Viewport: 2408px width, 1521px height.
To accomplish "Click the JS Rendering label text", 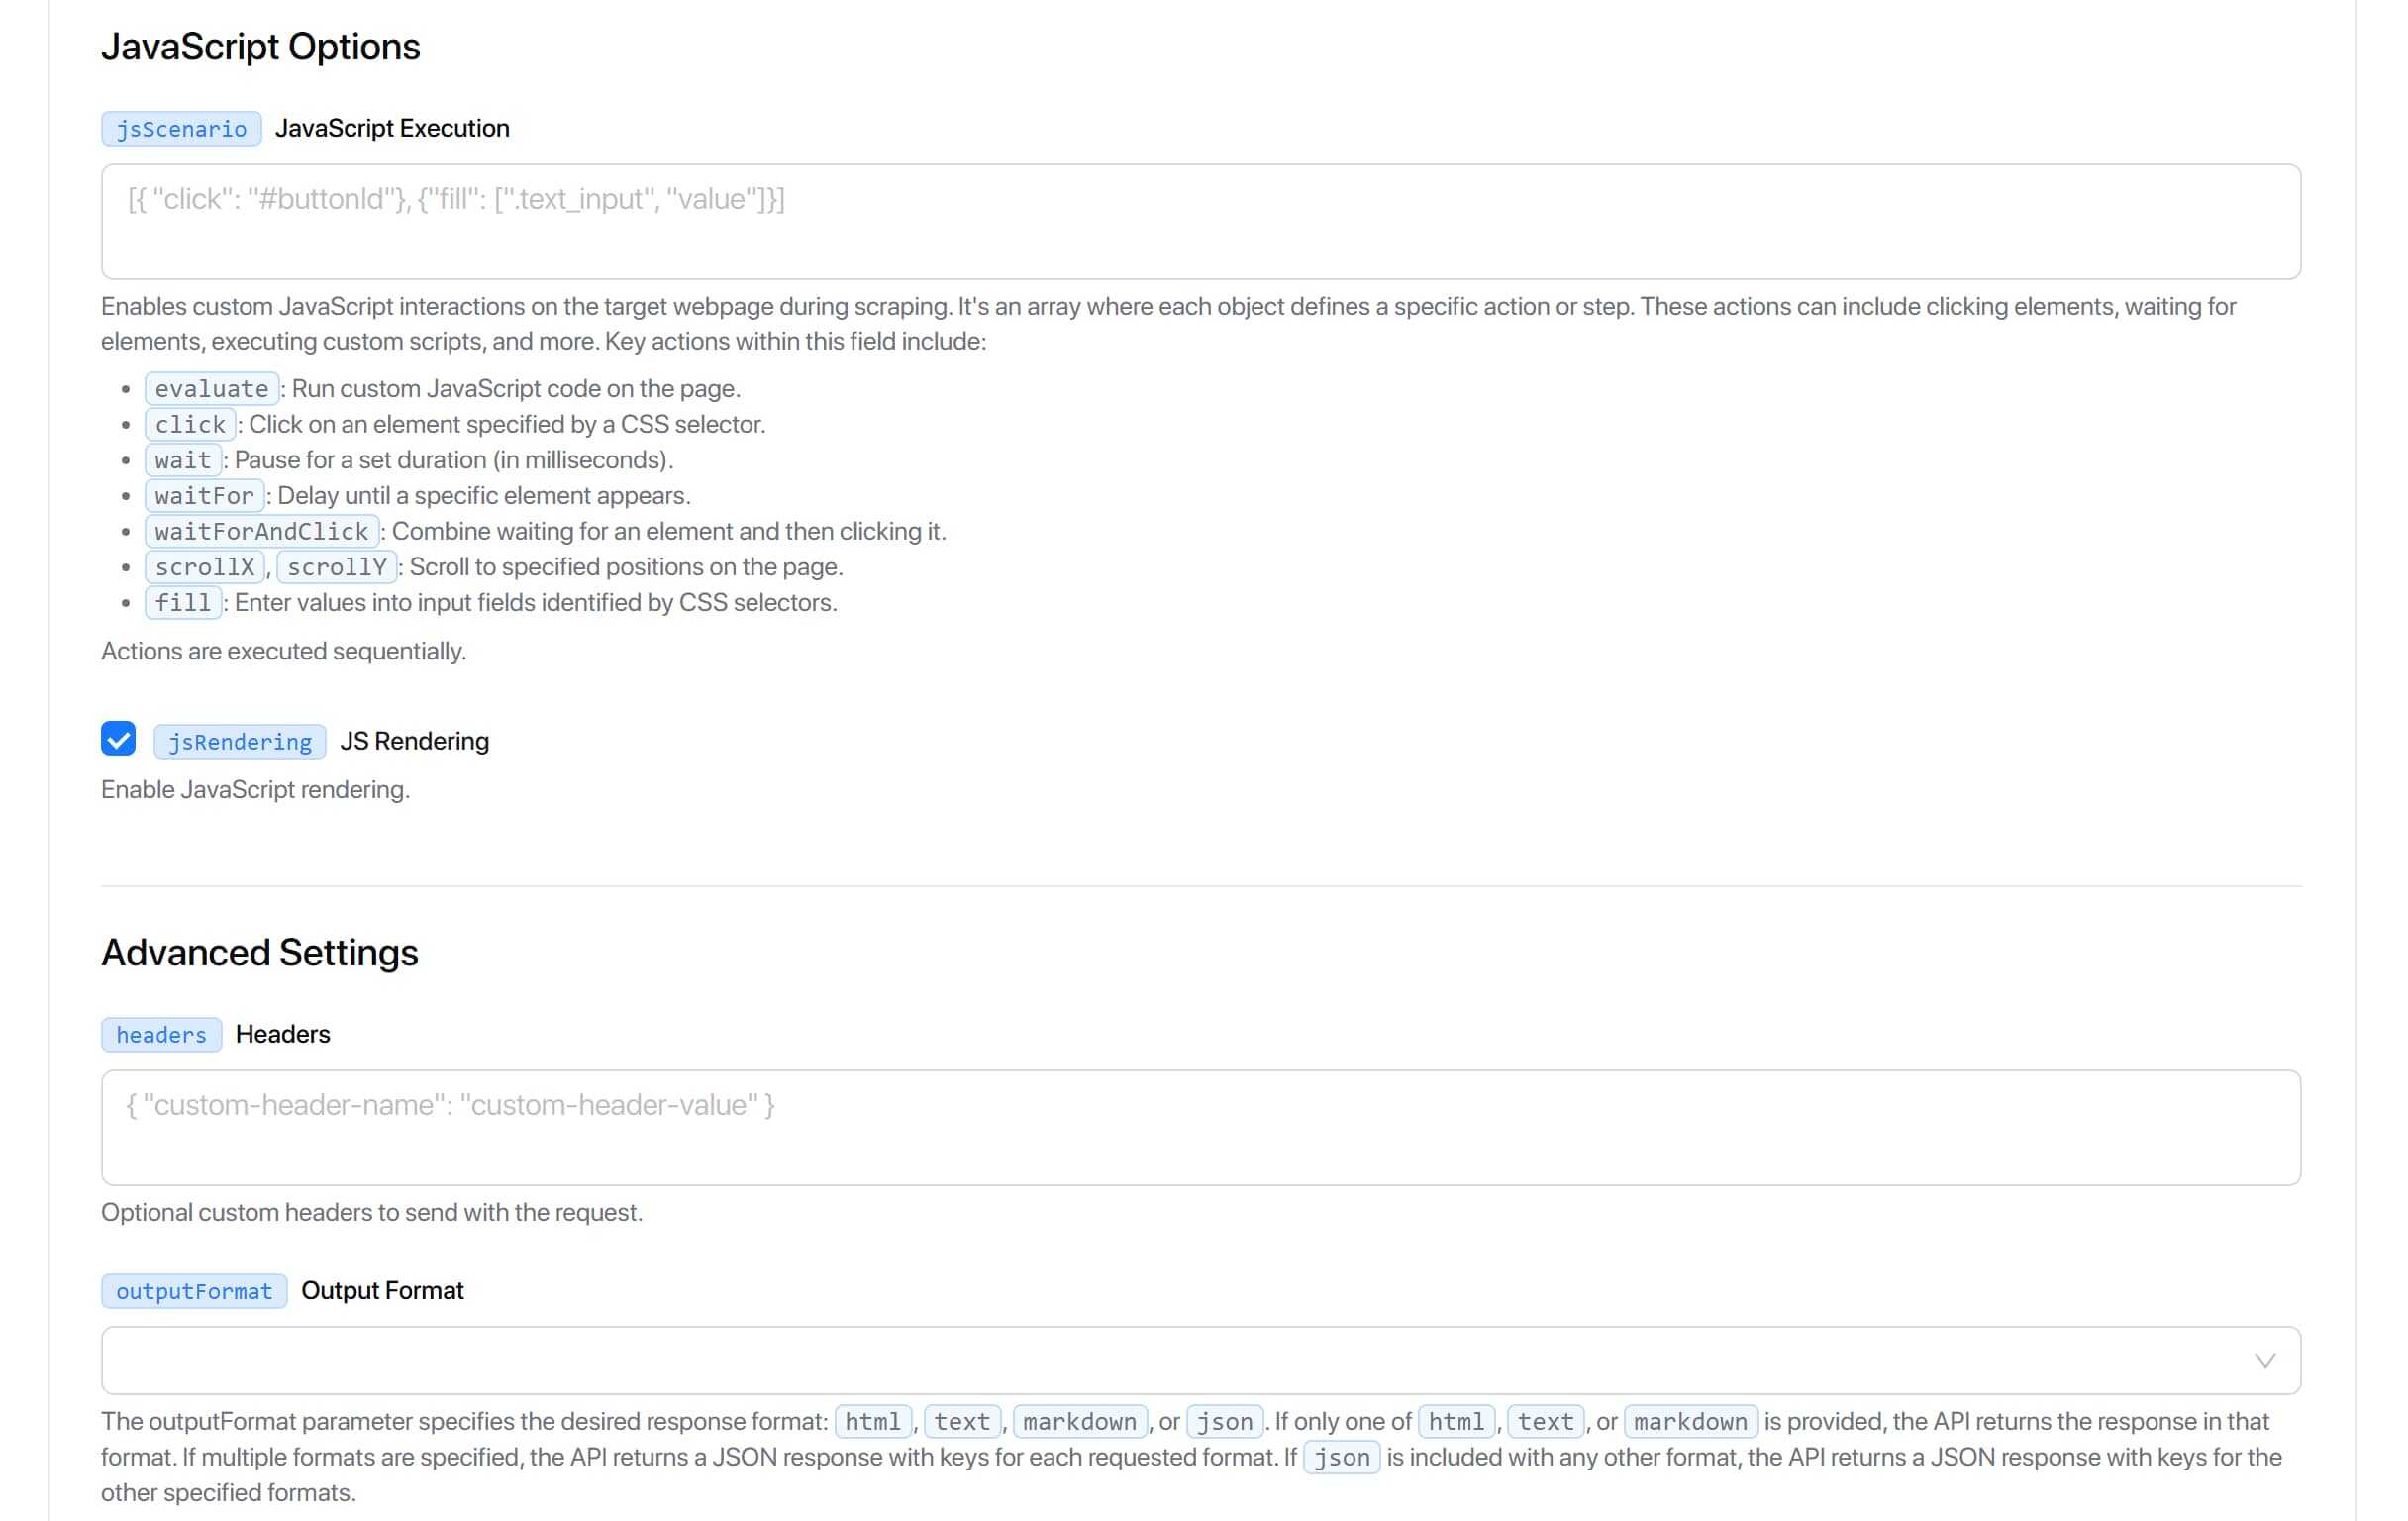I will (414, 741).
